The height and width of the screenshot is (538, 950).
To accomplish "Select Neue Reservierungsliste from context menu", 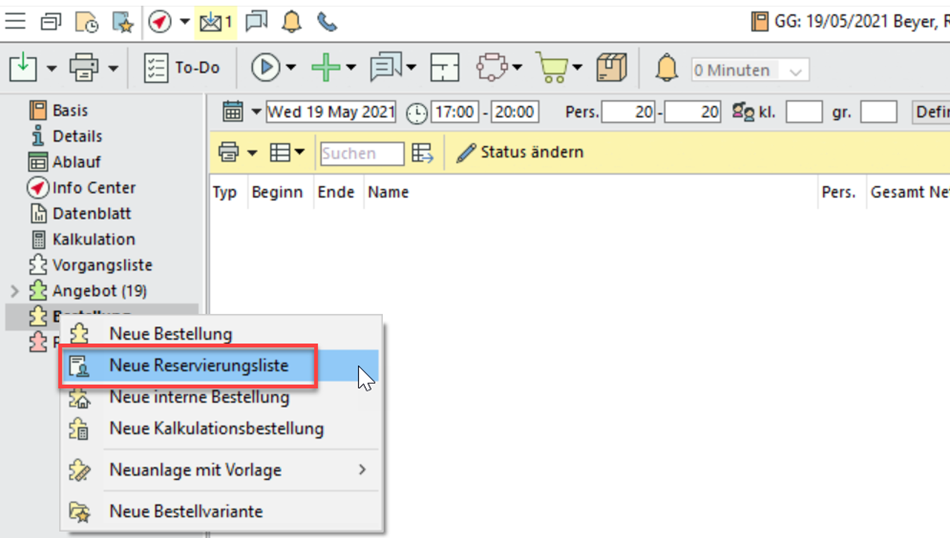I will point(198,366).
